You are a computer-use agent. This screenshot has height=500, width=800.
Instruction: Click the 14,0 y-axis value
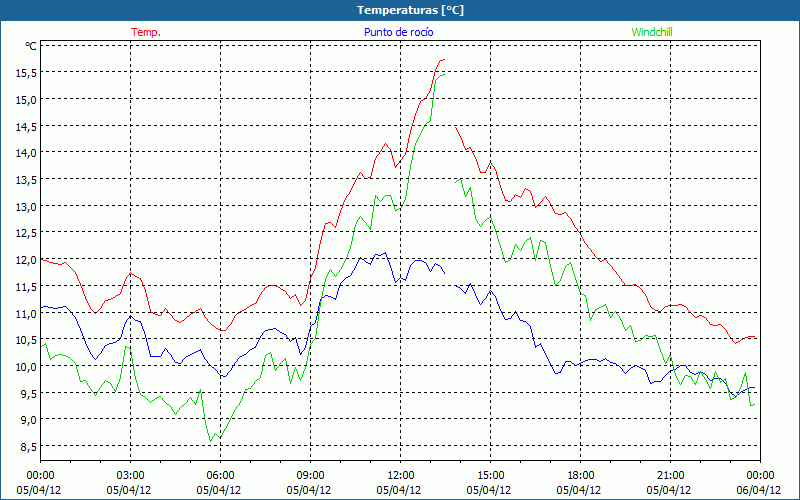click(26, 153)
